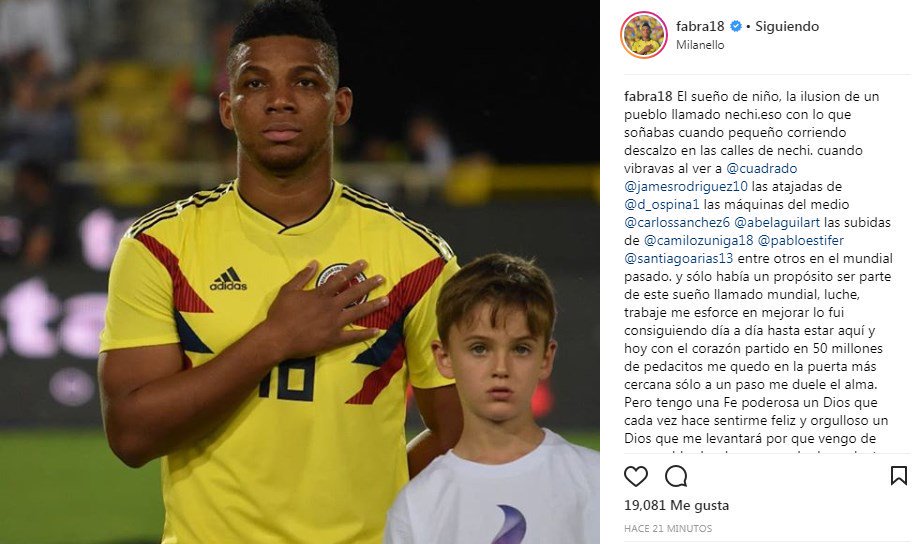The width and height of the screenshot is (917, 544).
Task: Visit the @carlossanchez6 profile mention
Action: click(x=677, y=223)
